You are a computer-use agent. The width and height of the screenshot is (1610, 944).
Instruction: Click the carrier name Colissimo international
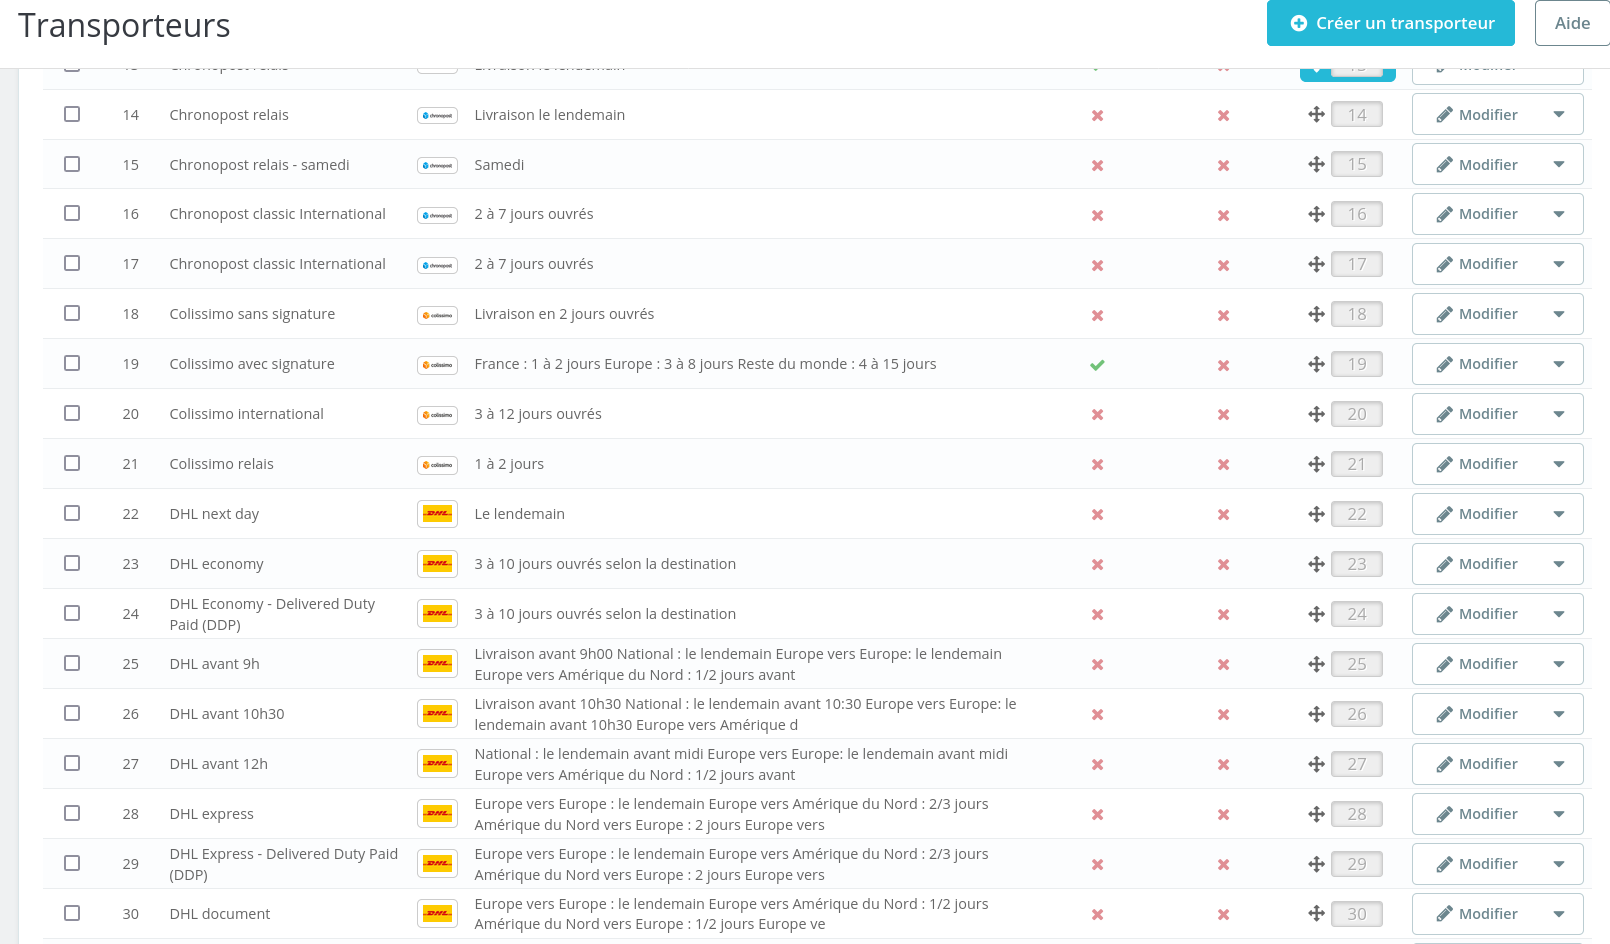pyautogui.click(x=246, y=414)
